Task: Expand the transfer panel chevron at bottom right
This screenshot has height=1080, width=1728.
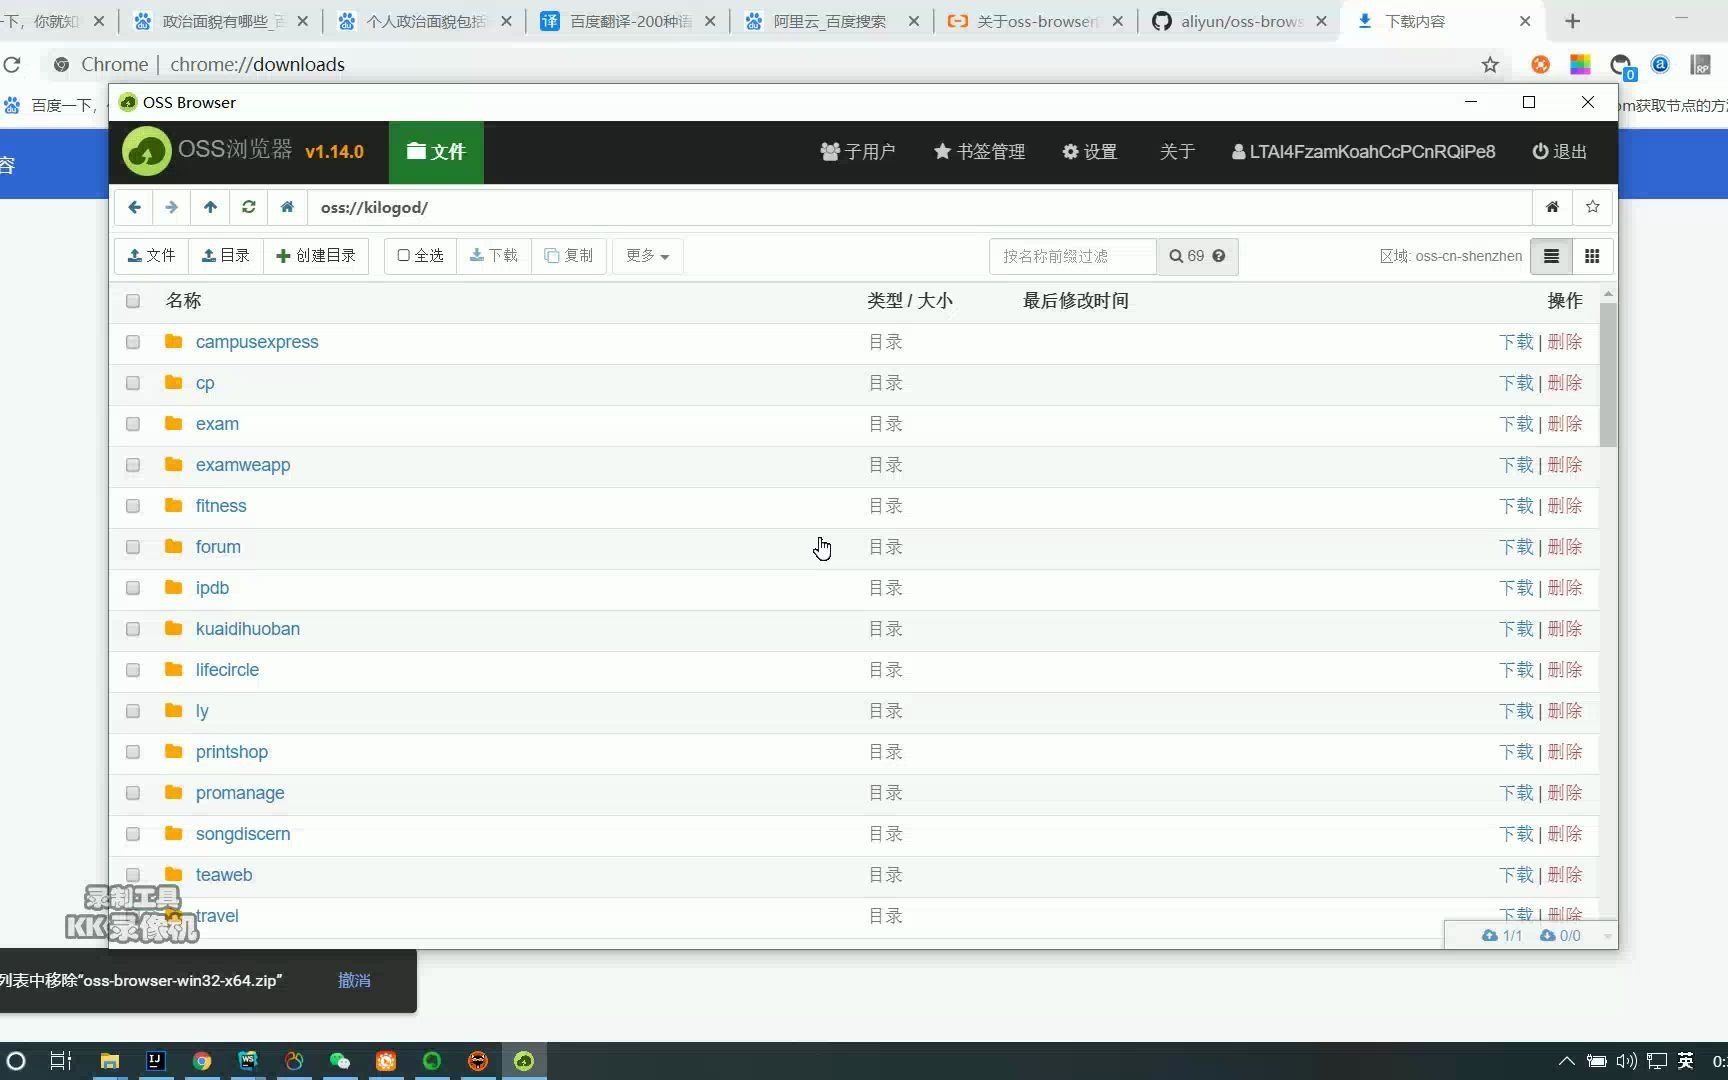Action: (x=1607, y=936)
